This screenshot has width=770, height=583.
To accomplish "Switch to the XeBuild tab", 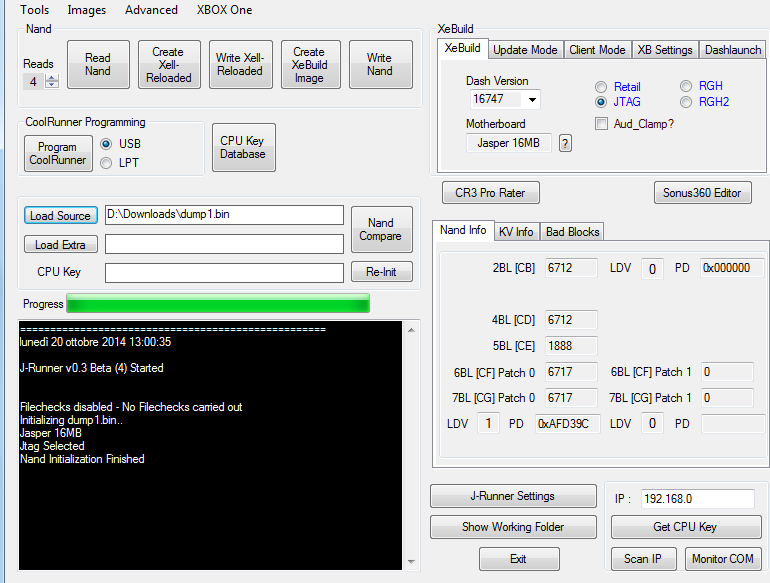I will pyautogui.click(x=462, y=48).
